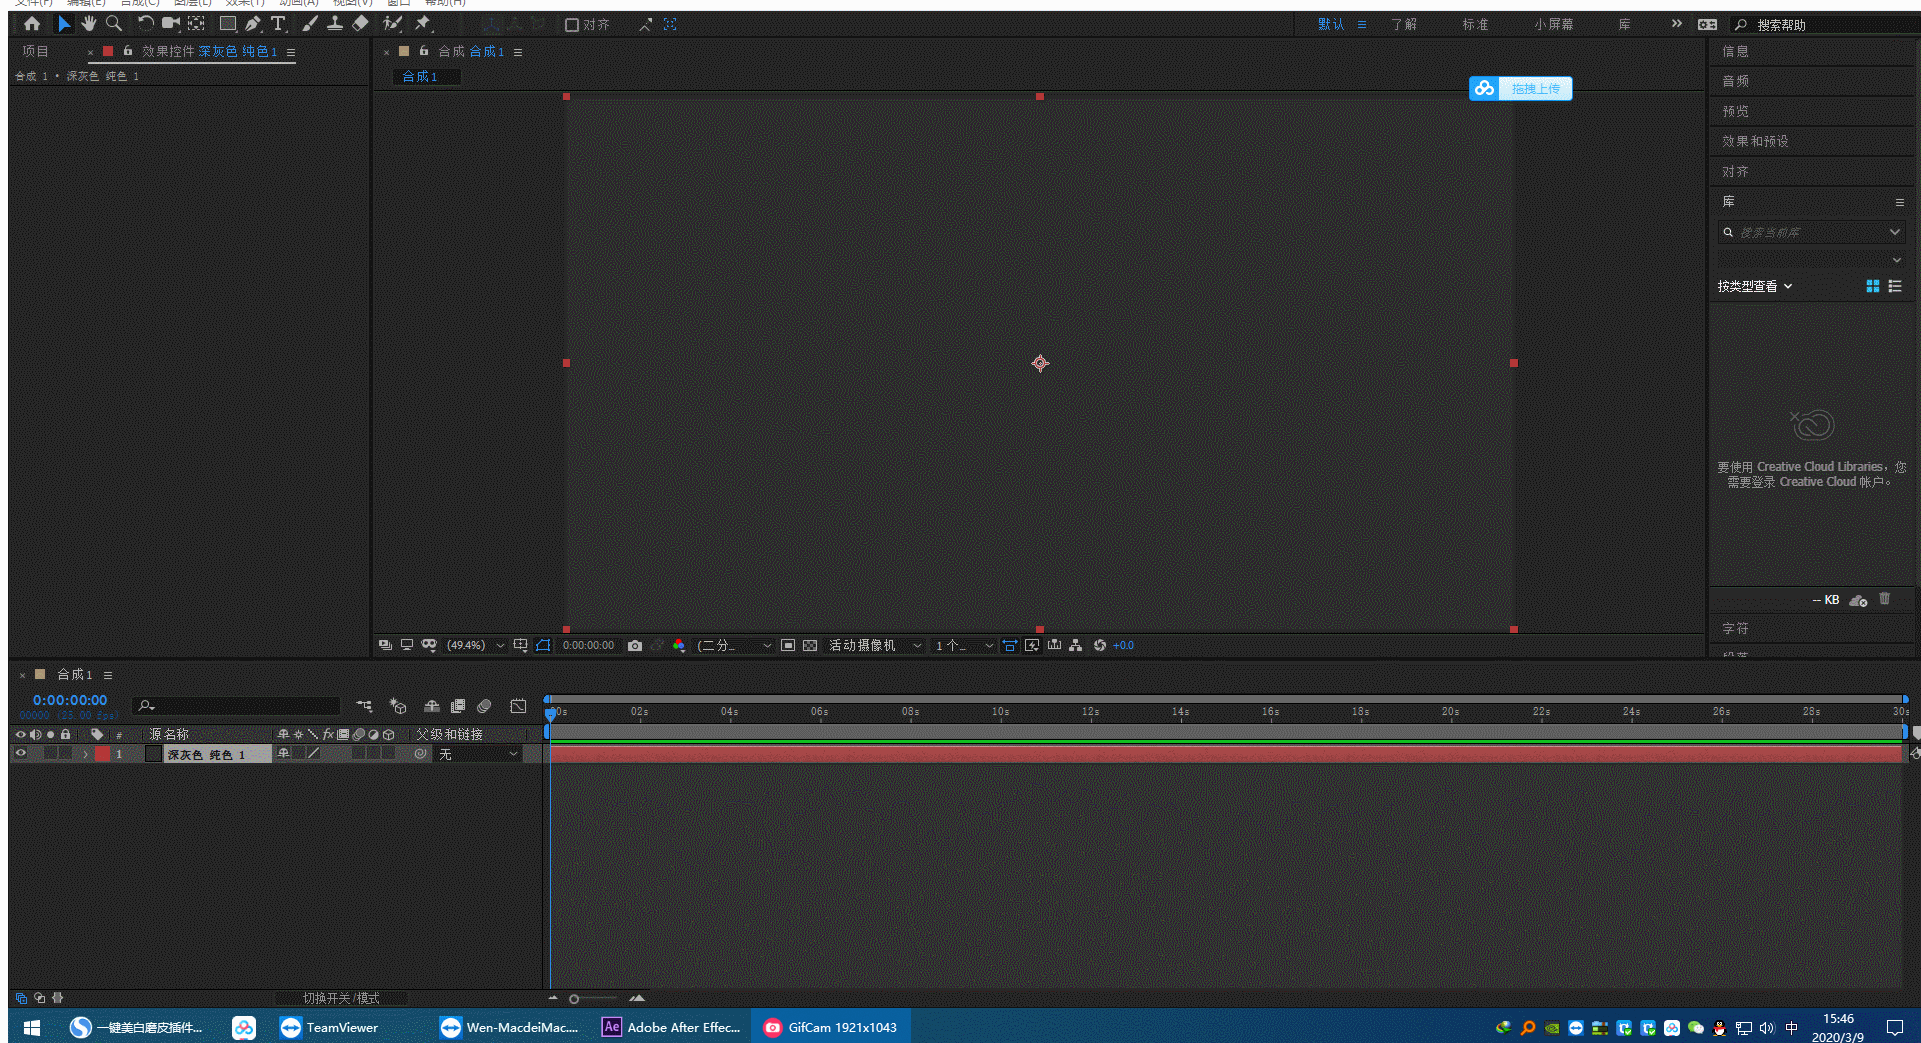
Task: Select the Hand tool
Action: tap(89, 24)
